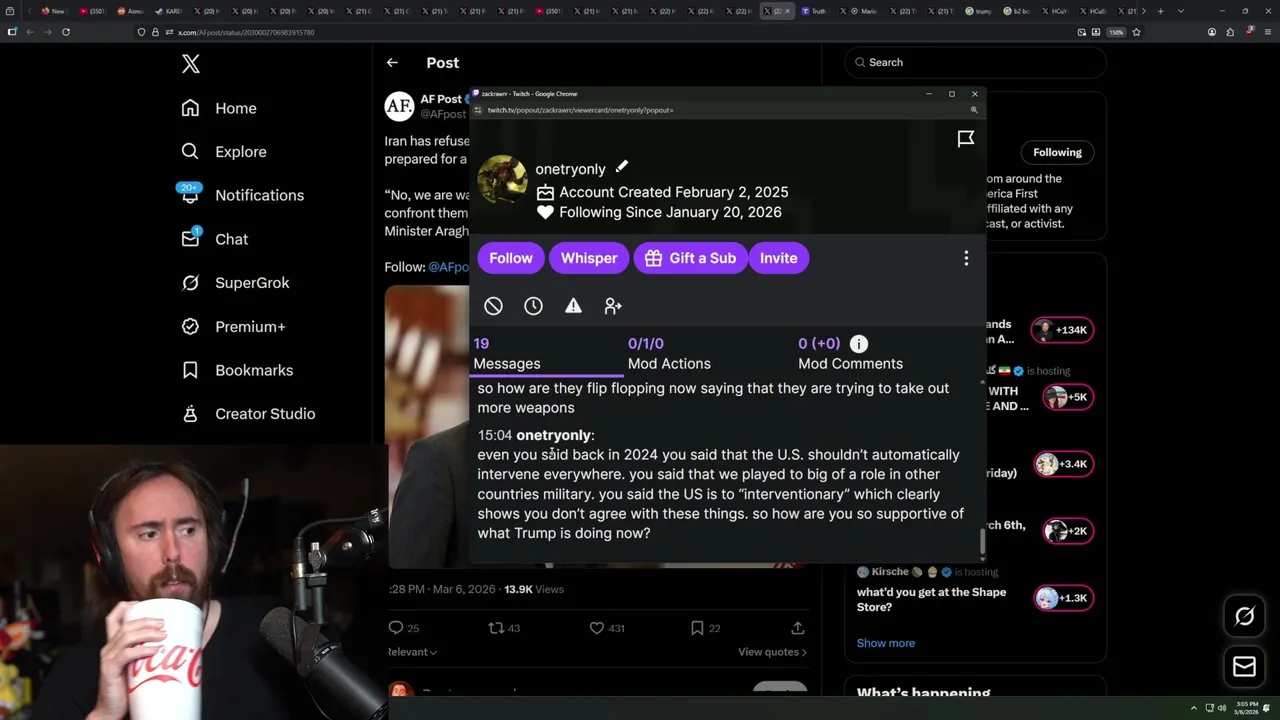Screen dimensions: 1280x720
Task: Click the Gift a Sub button
Action: click(690, 258)
